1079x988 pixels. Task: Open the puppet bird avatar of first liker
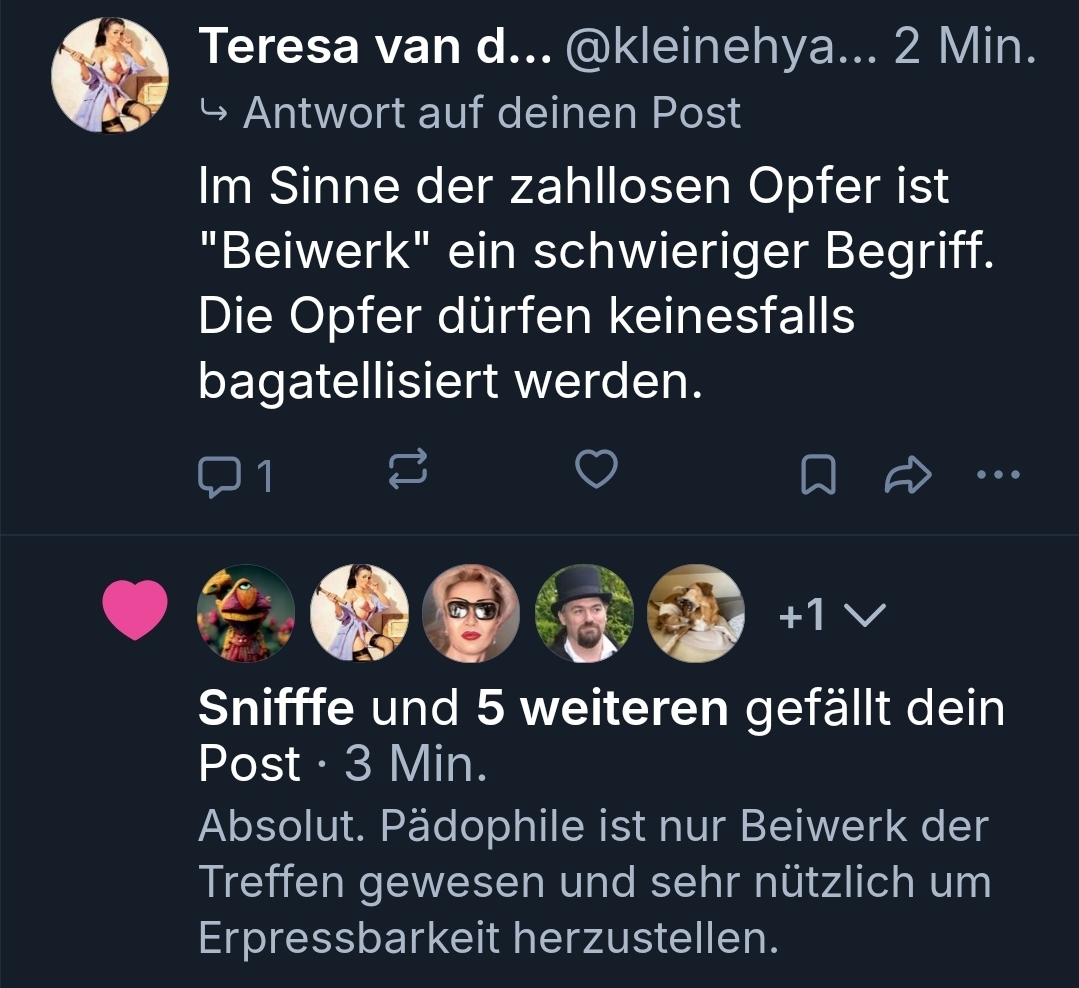(x=246, y=614)
